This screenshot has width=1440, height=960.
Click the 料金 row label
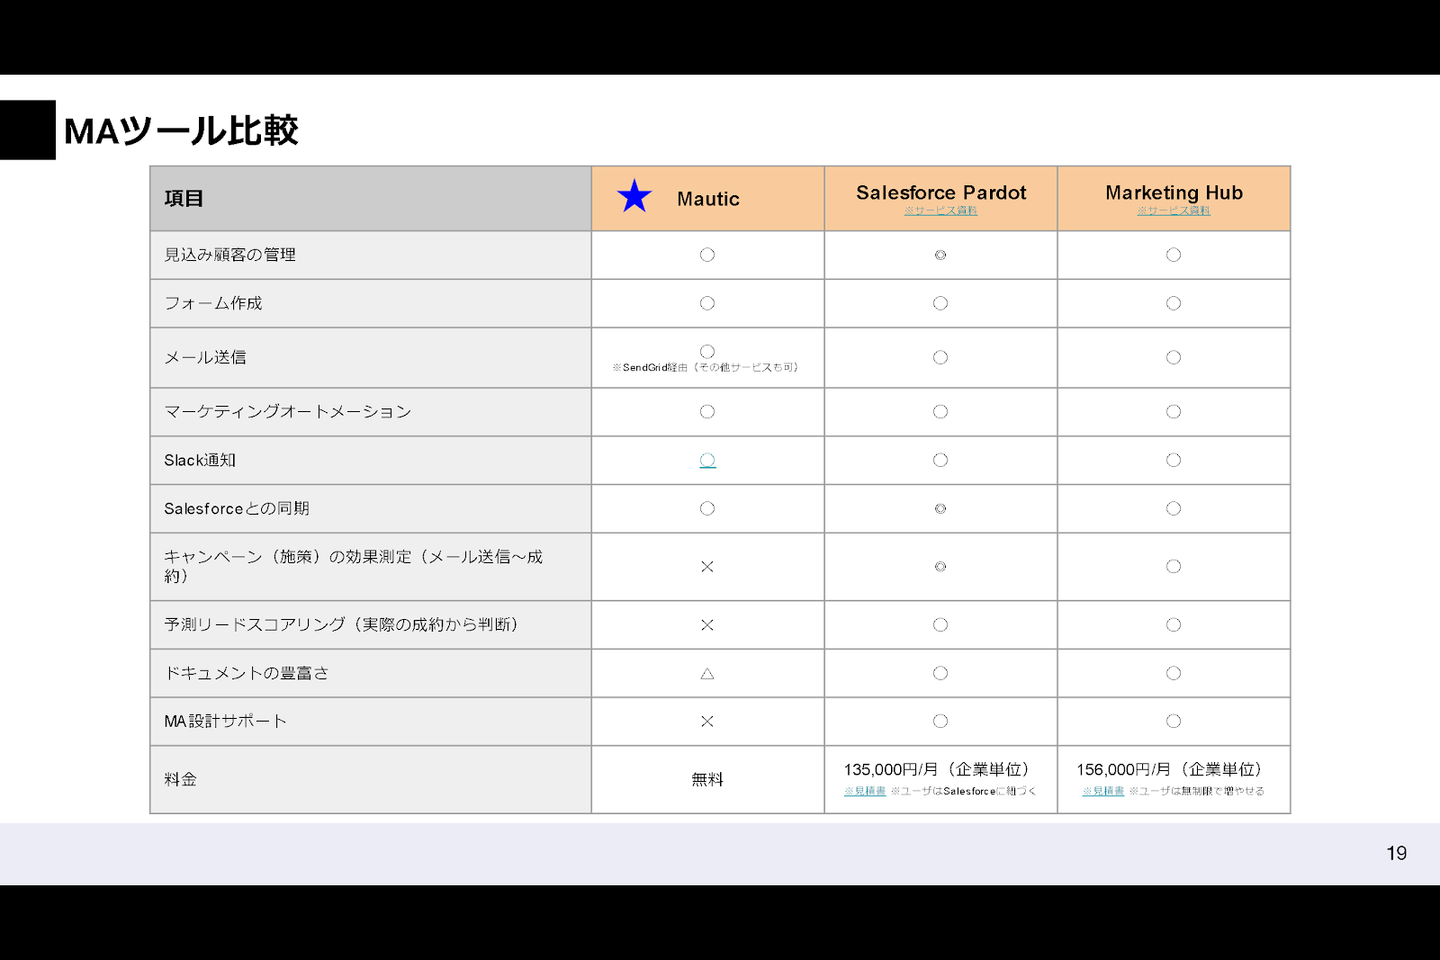[181, 779]
